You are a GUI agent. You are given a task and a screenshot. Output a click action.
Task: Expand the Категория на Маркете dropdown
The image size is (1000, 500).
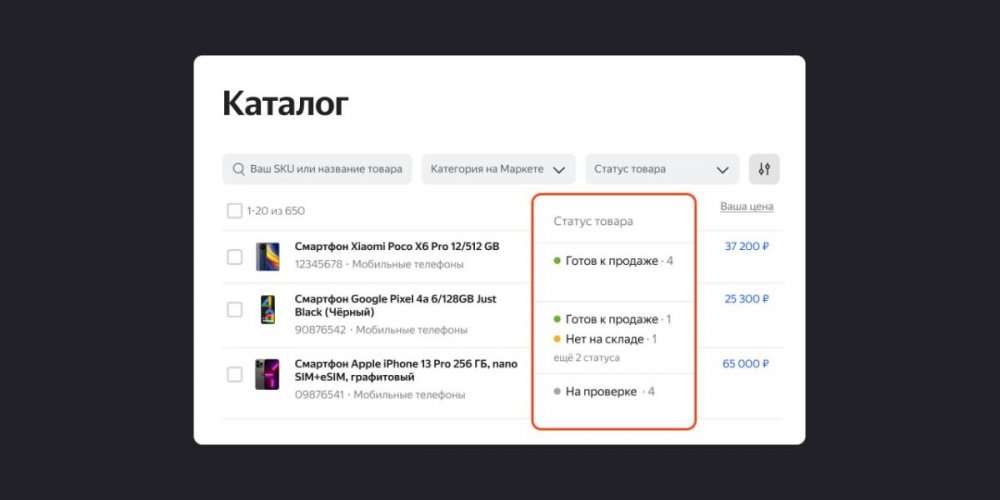[498, 169]
